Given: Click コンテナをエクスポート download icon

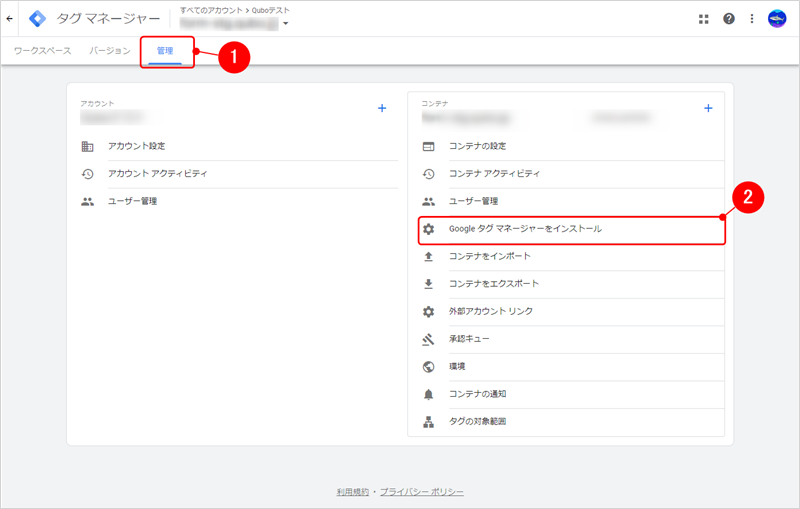Looking at the screenshot, I should (x=428, y=284).
